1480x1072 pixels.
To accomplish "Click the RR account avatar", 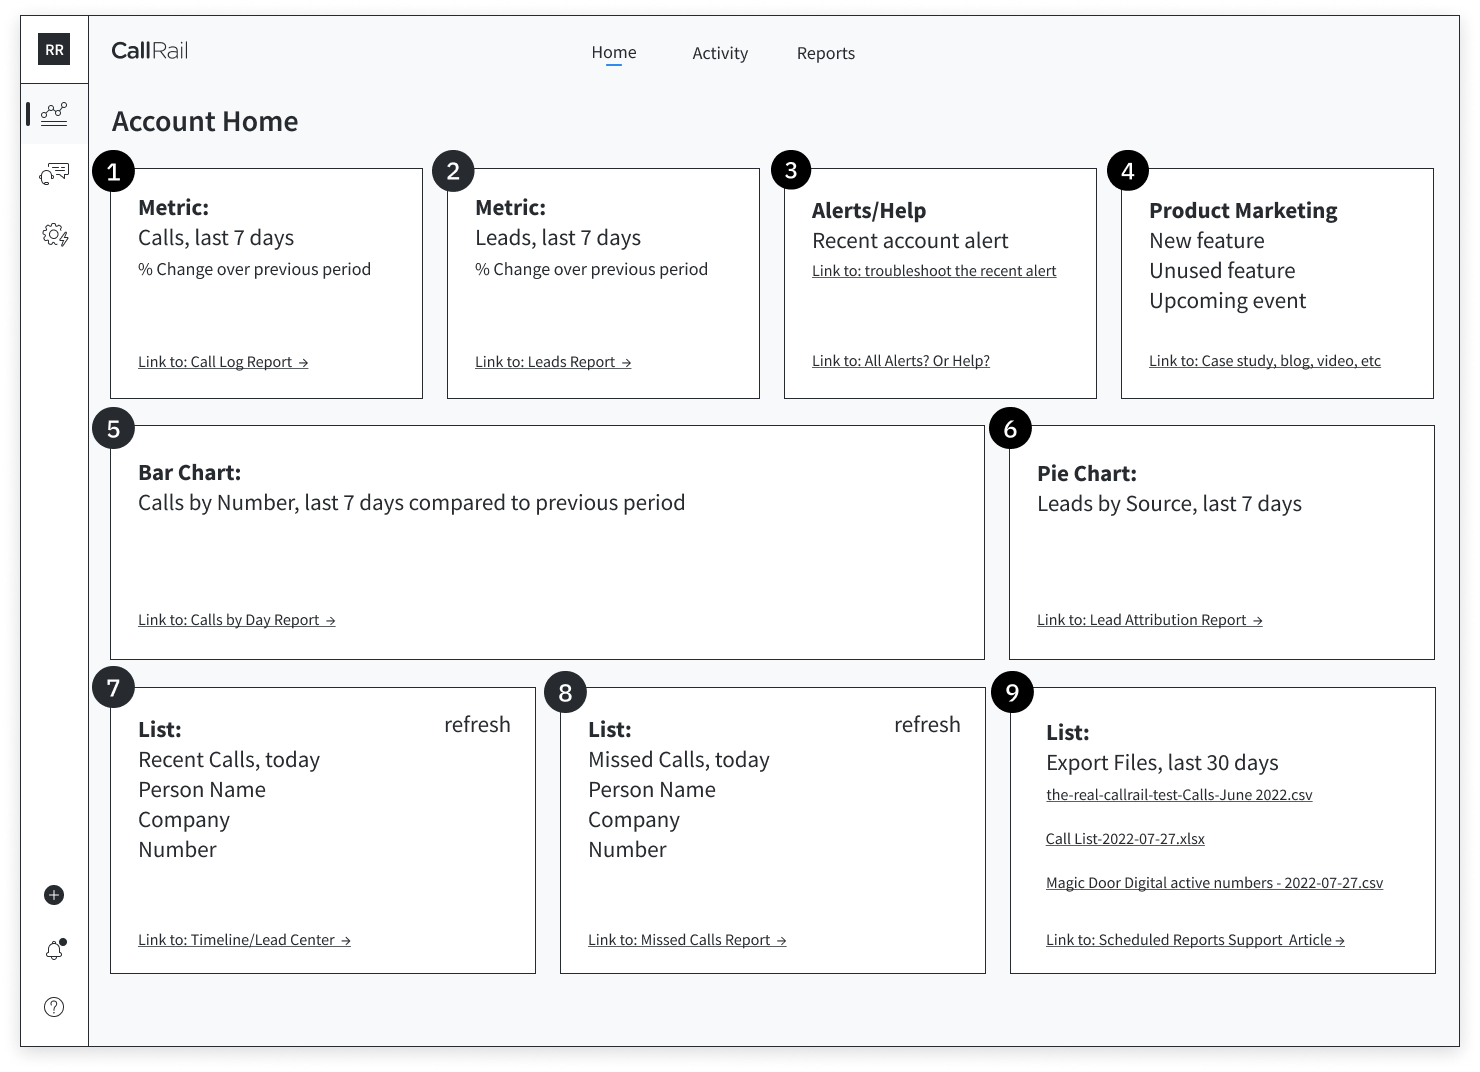I will pos(54,49).
